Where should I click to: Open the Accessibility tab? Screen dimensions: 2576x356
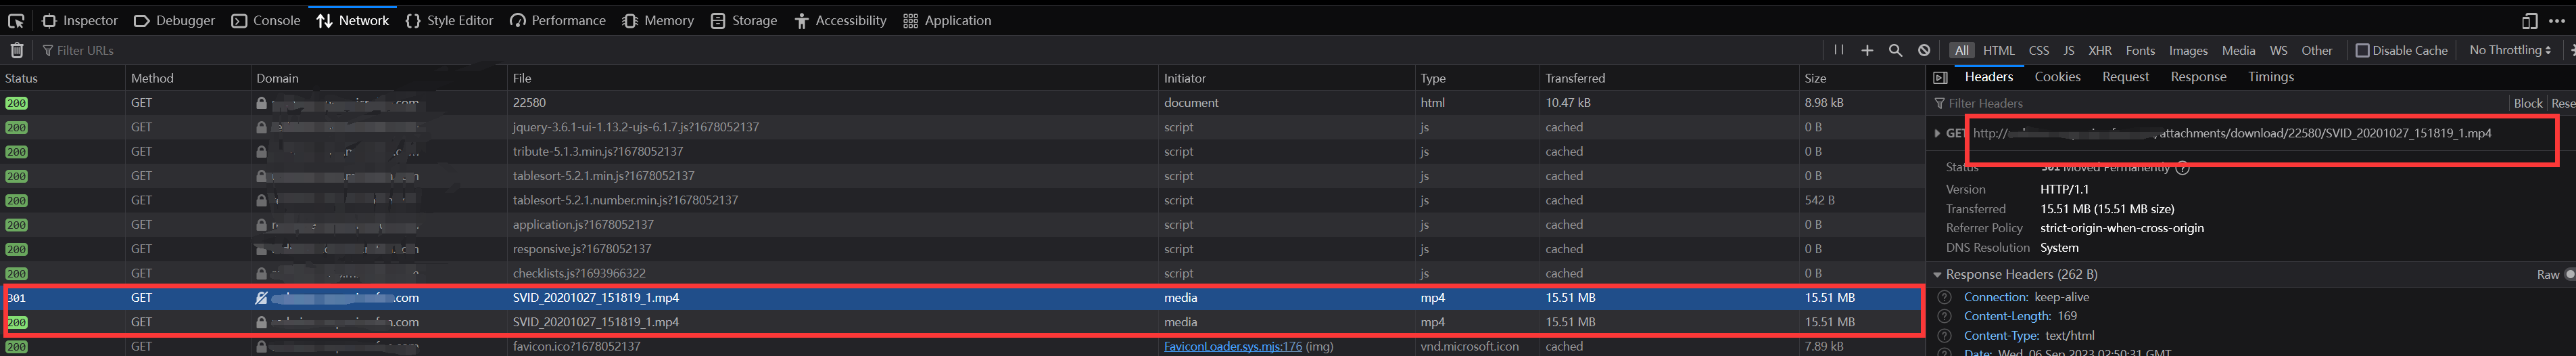(x=840, y=20)
